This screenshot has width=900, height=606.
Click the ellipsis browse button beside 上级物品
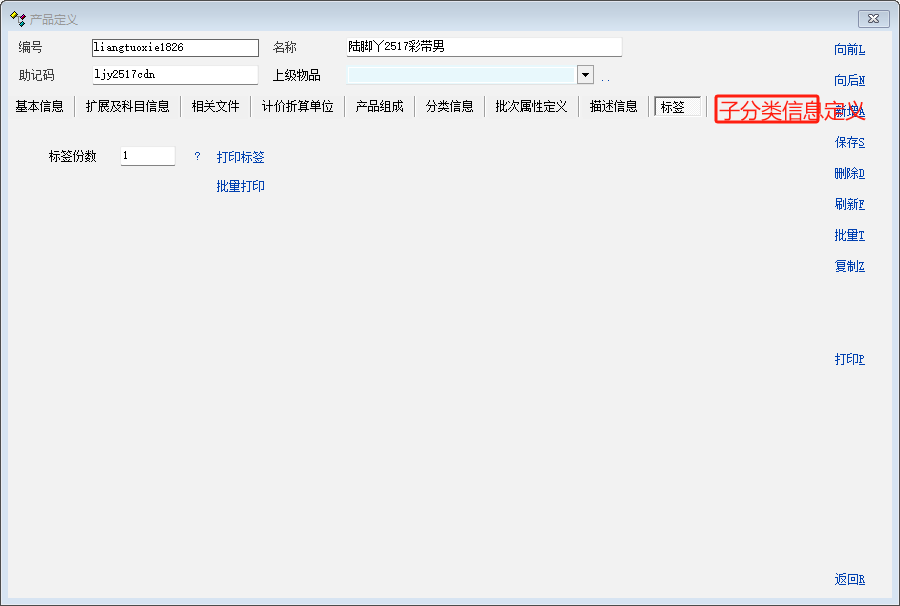point(605,77)
